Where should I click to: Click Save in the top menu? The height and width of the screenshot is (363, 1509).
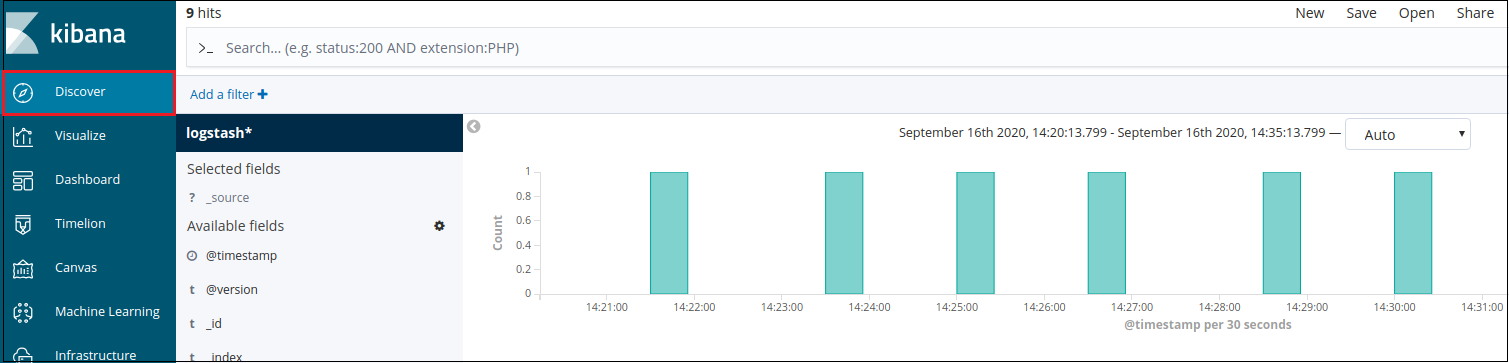tap(1361, 13)
